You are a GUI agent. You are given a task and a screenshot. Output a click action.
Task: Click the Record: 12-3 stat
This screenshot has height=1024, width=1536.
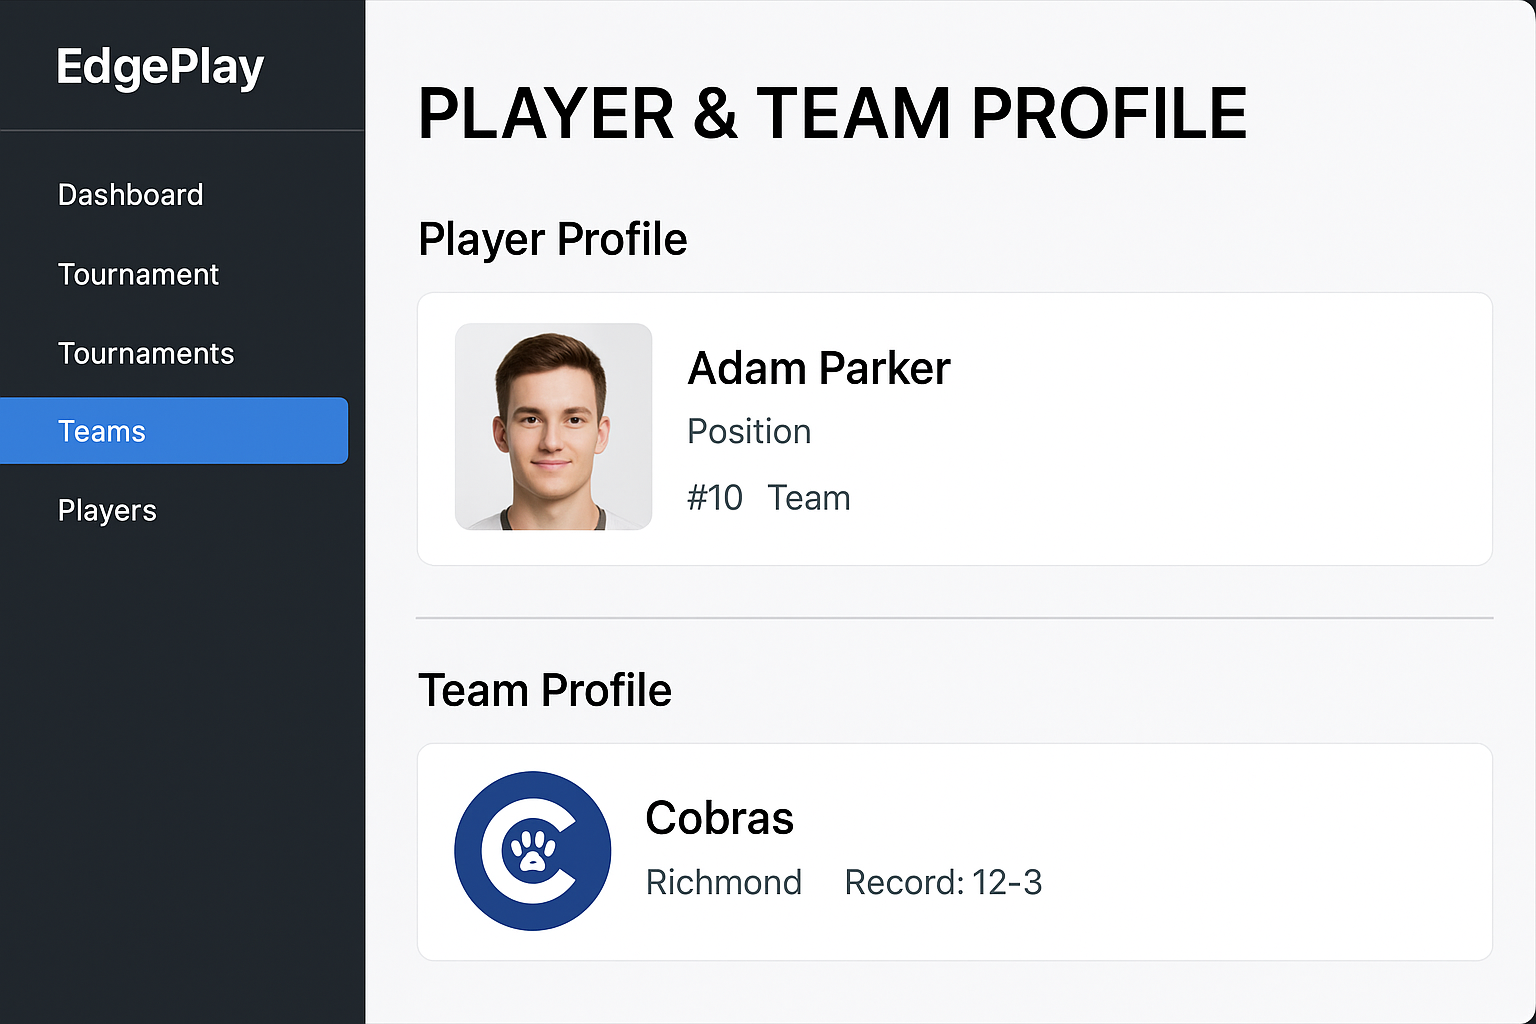click(x=943, y=882)
